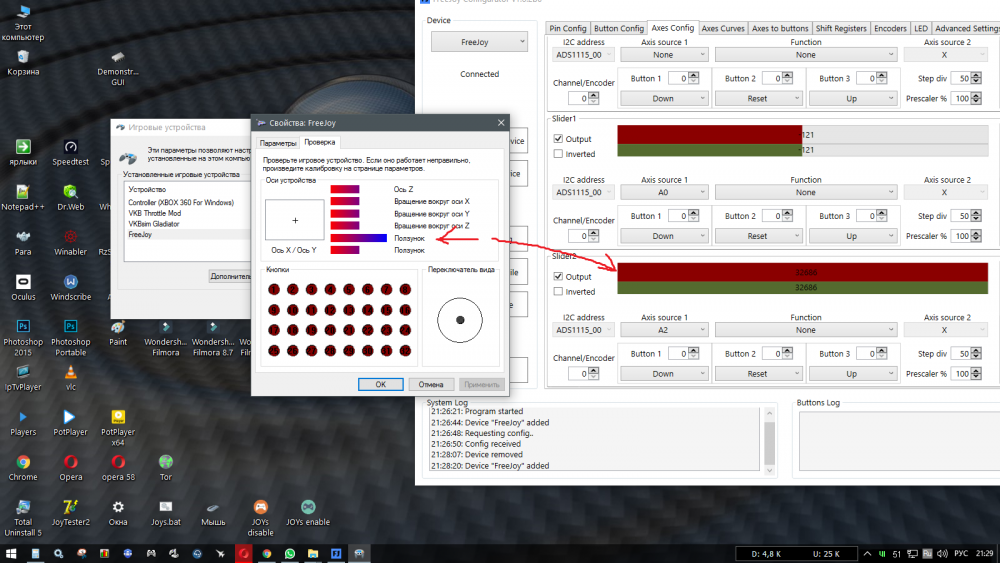Screen dimensions: 1000x563
Task: Open the Speedtest desktop icon
Action: 70,147
